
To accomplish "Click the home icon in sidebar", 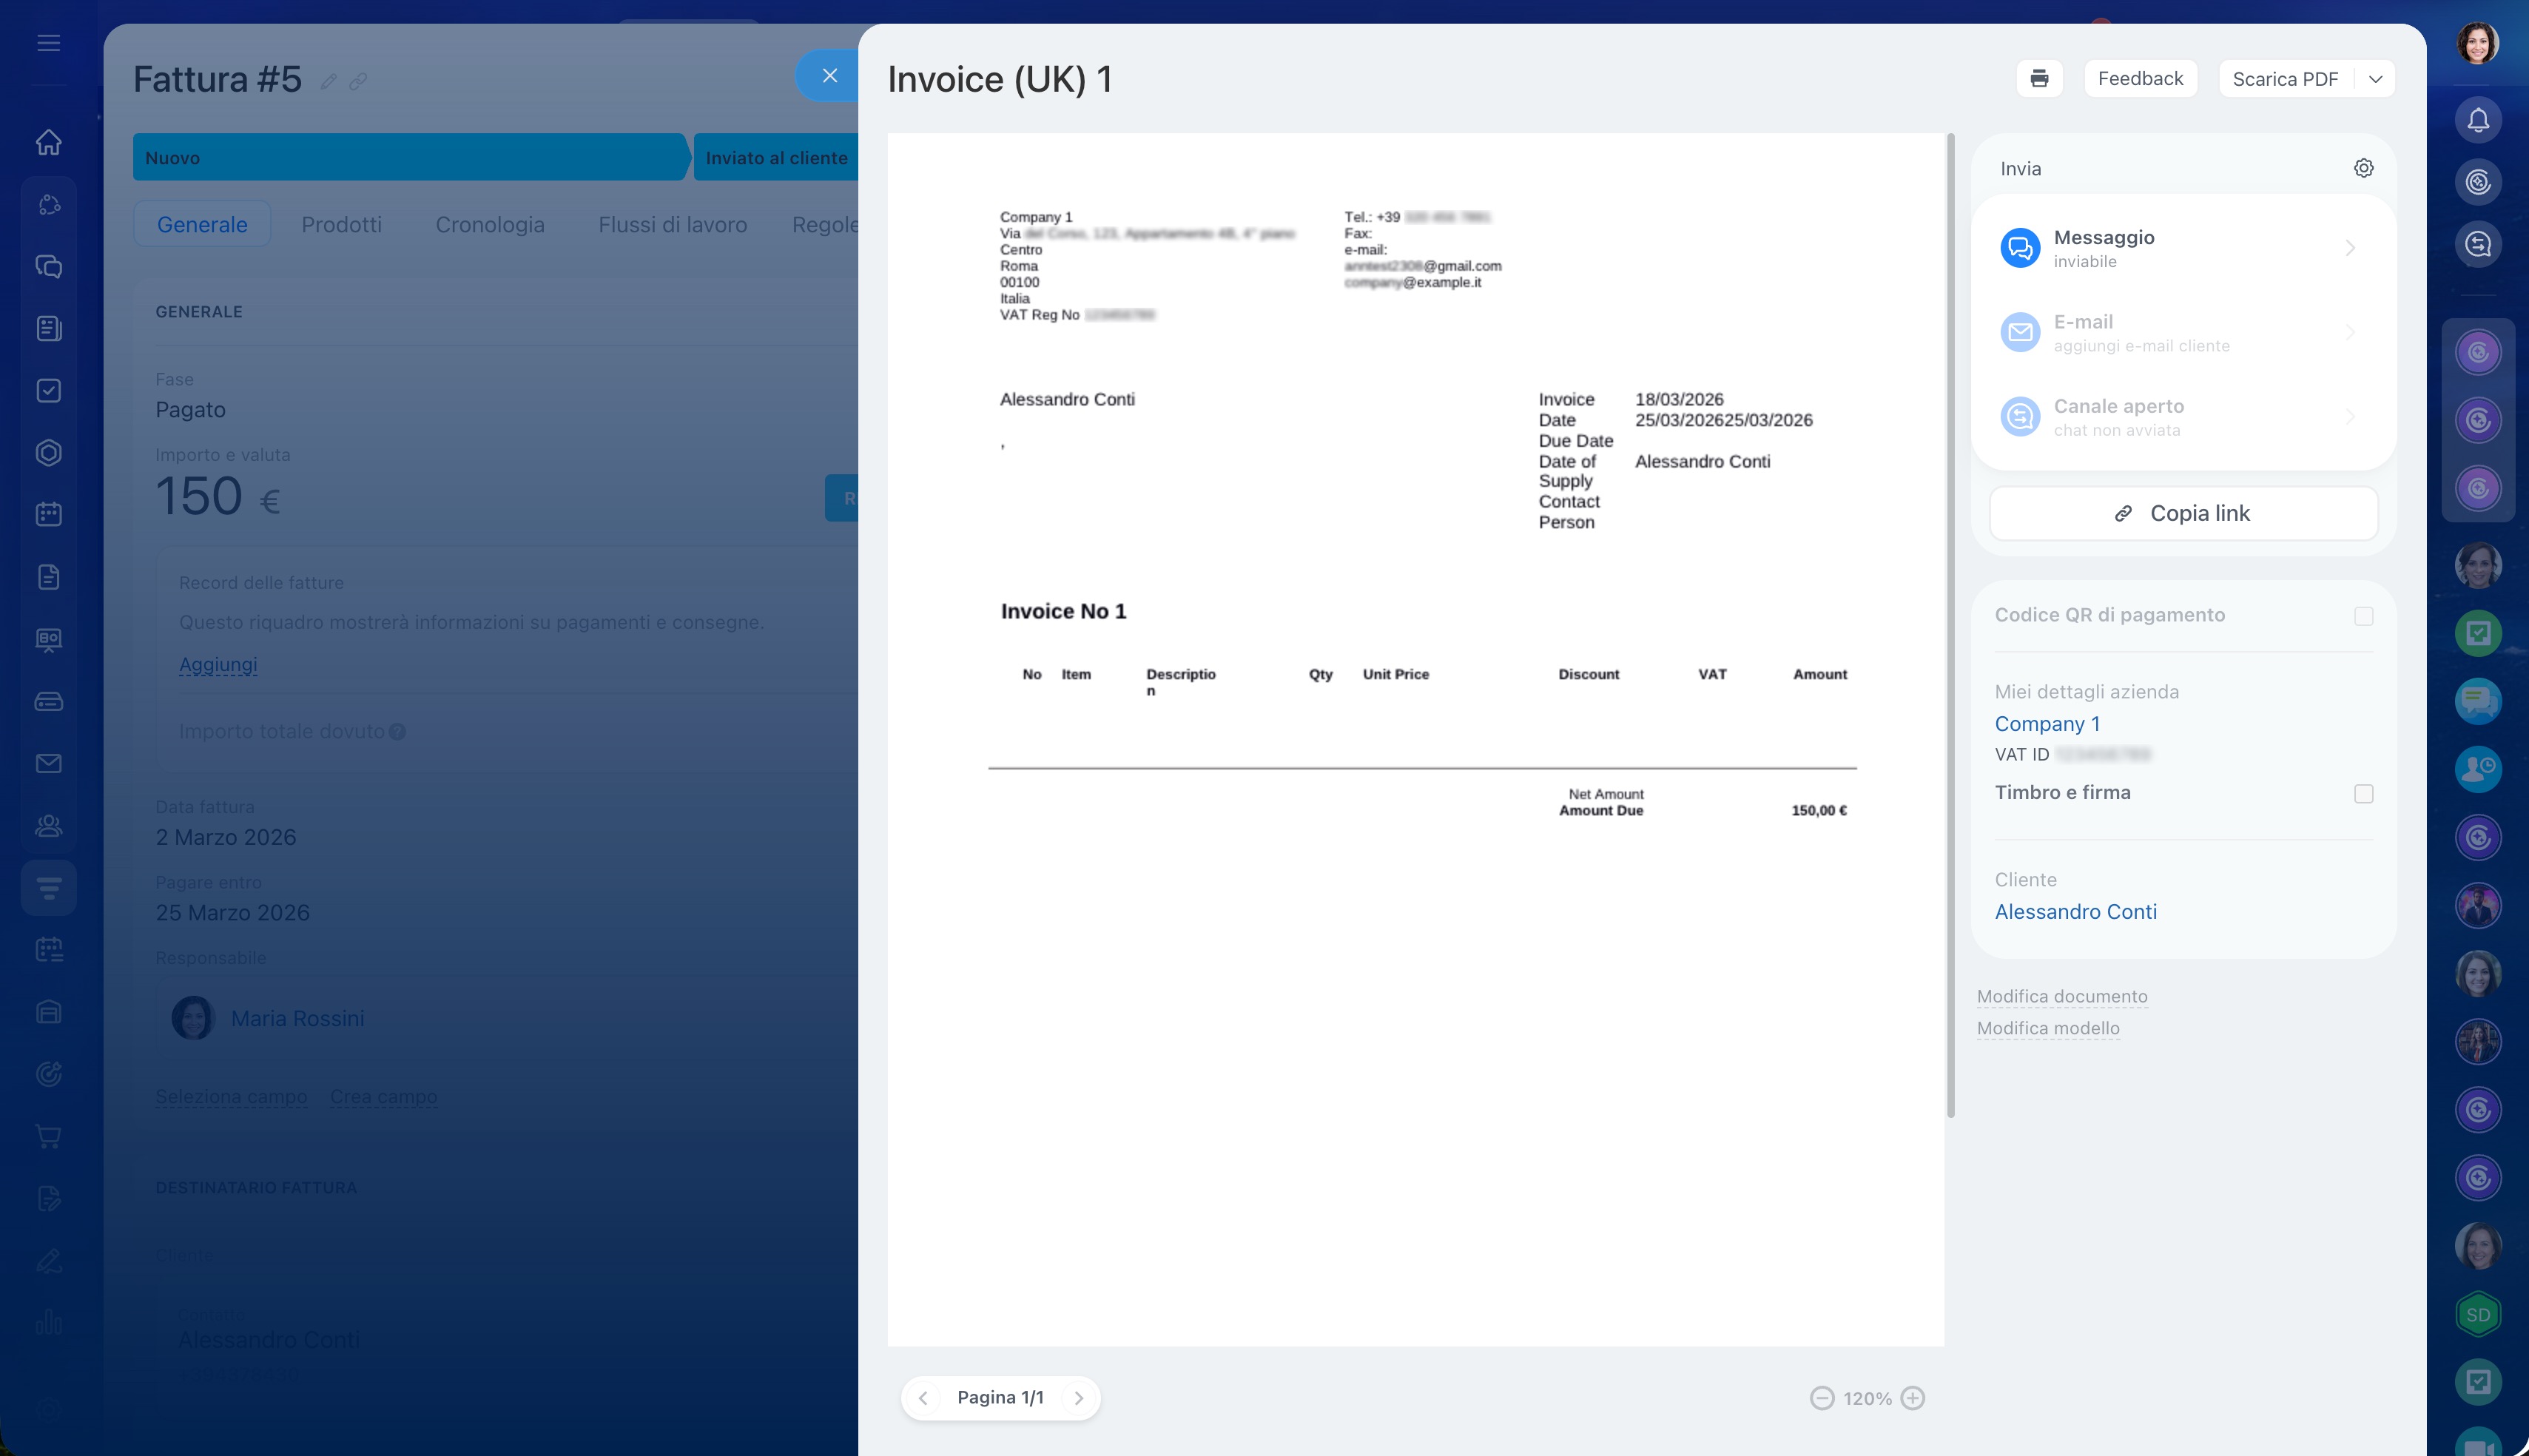I will click(x=49, y=142).
